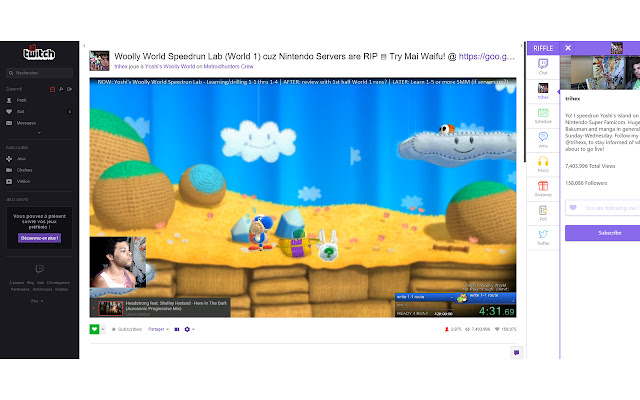Open the Riffle Giveaway tab

pos(543,189)
